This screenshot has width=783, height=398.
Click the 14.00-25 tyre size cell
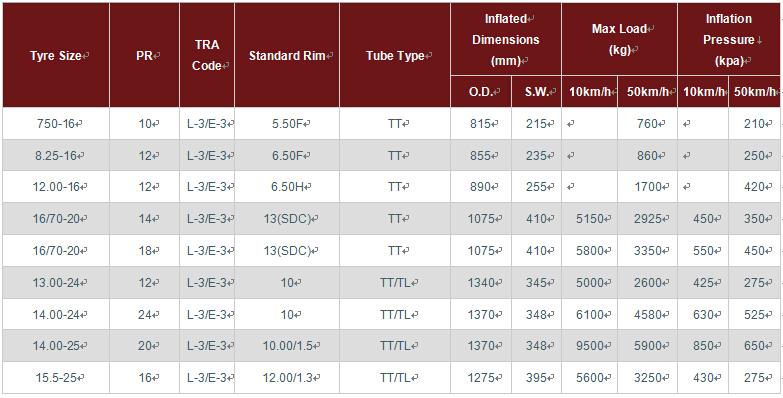tap(56, 346)
